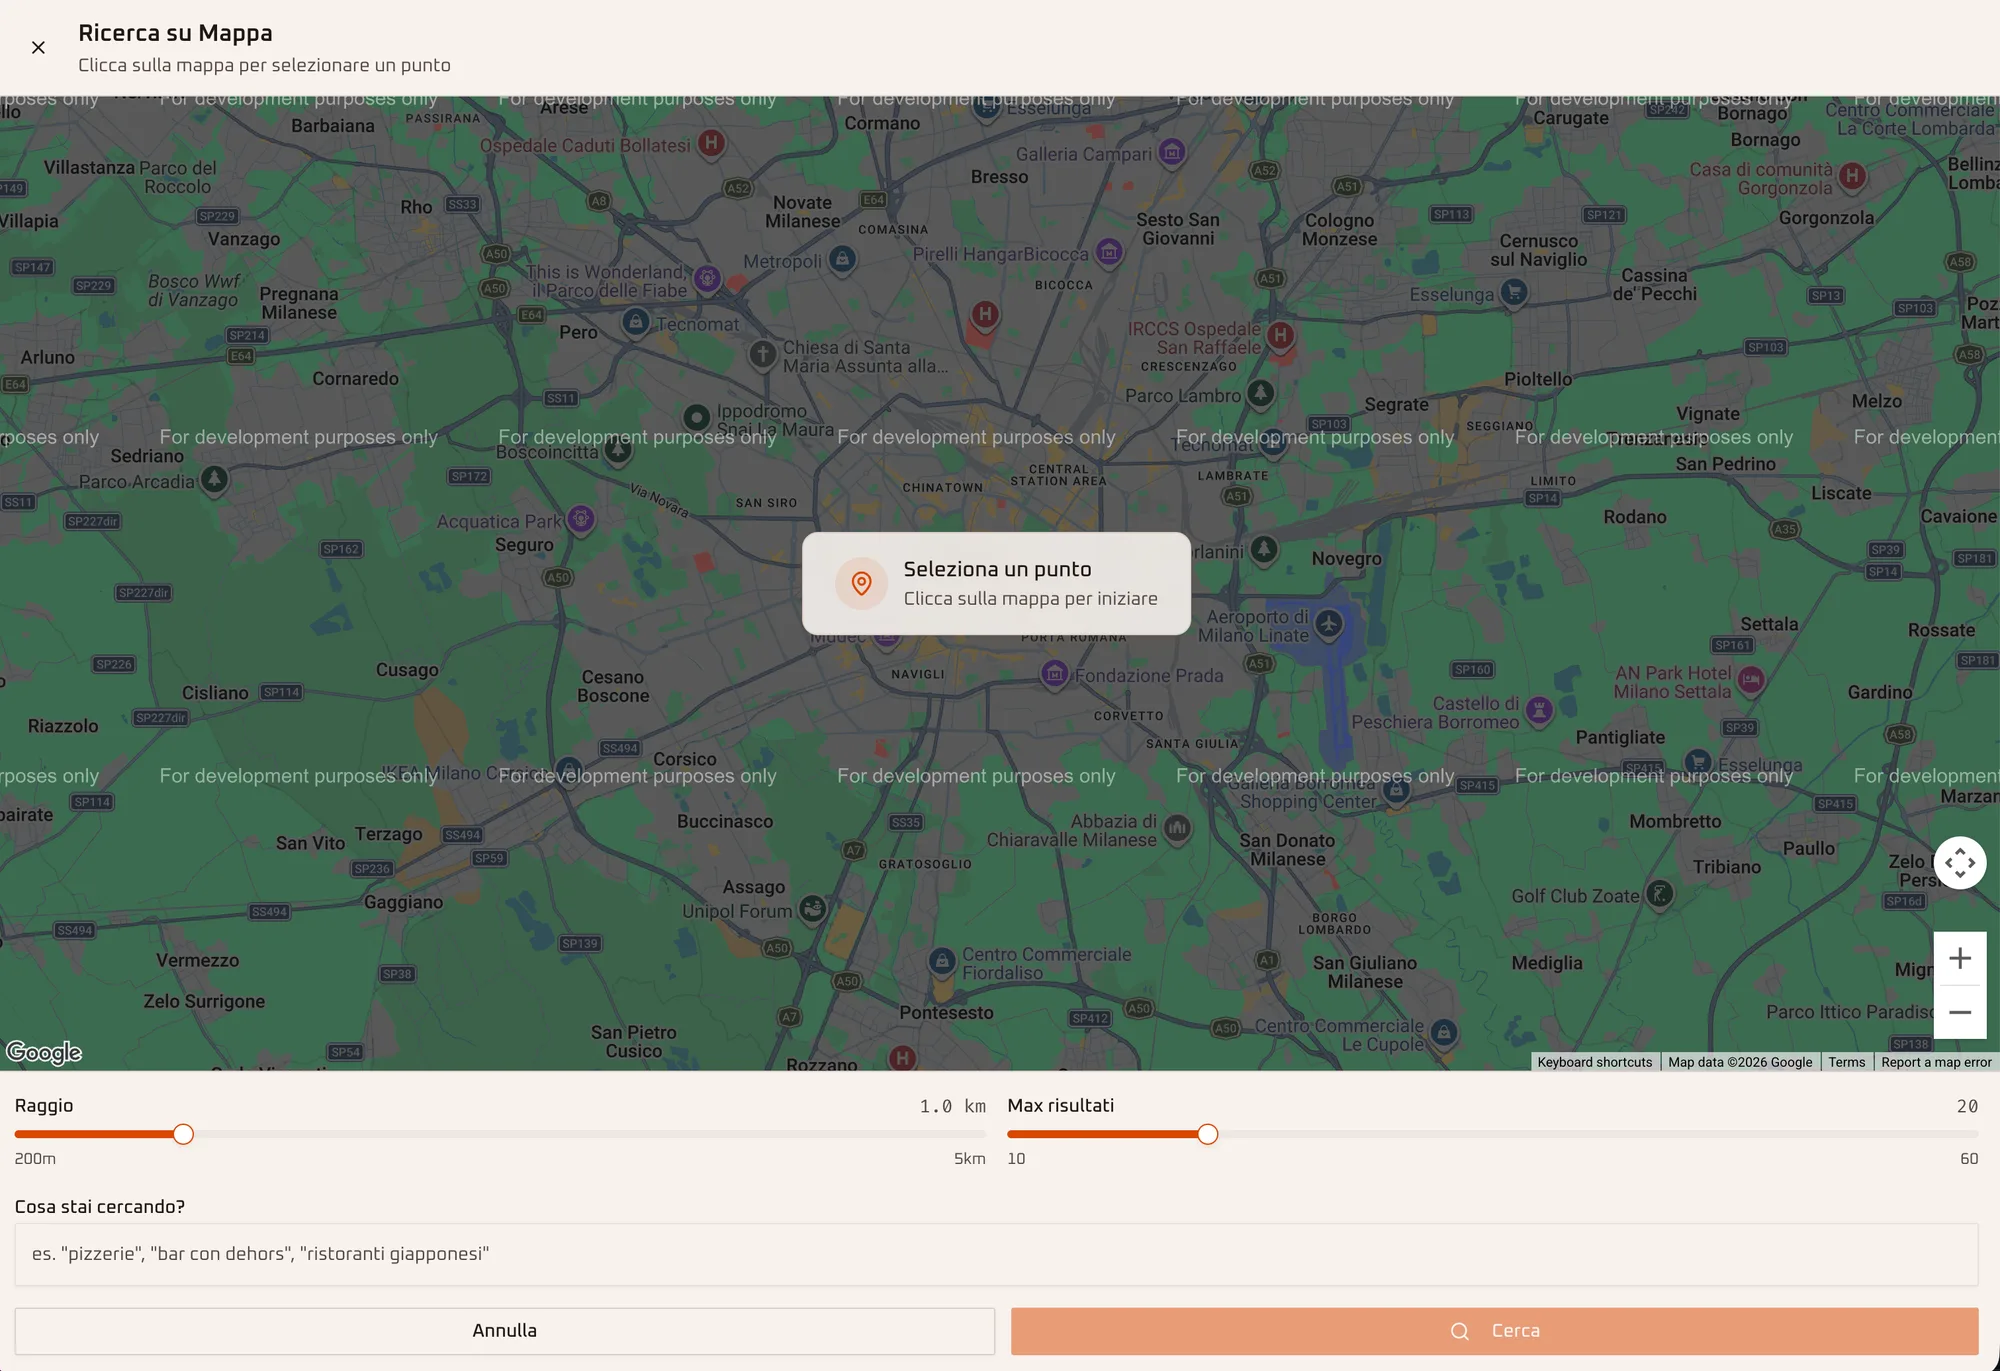The image size is (2000, 1371).
Task: Click the Buccinasco town label
Action: [x=725, y=821]
